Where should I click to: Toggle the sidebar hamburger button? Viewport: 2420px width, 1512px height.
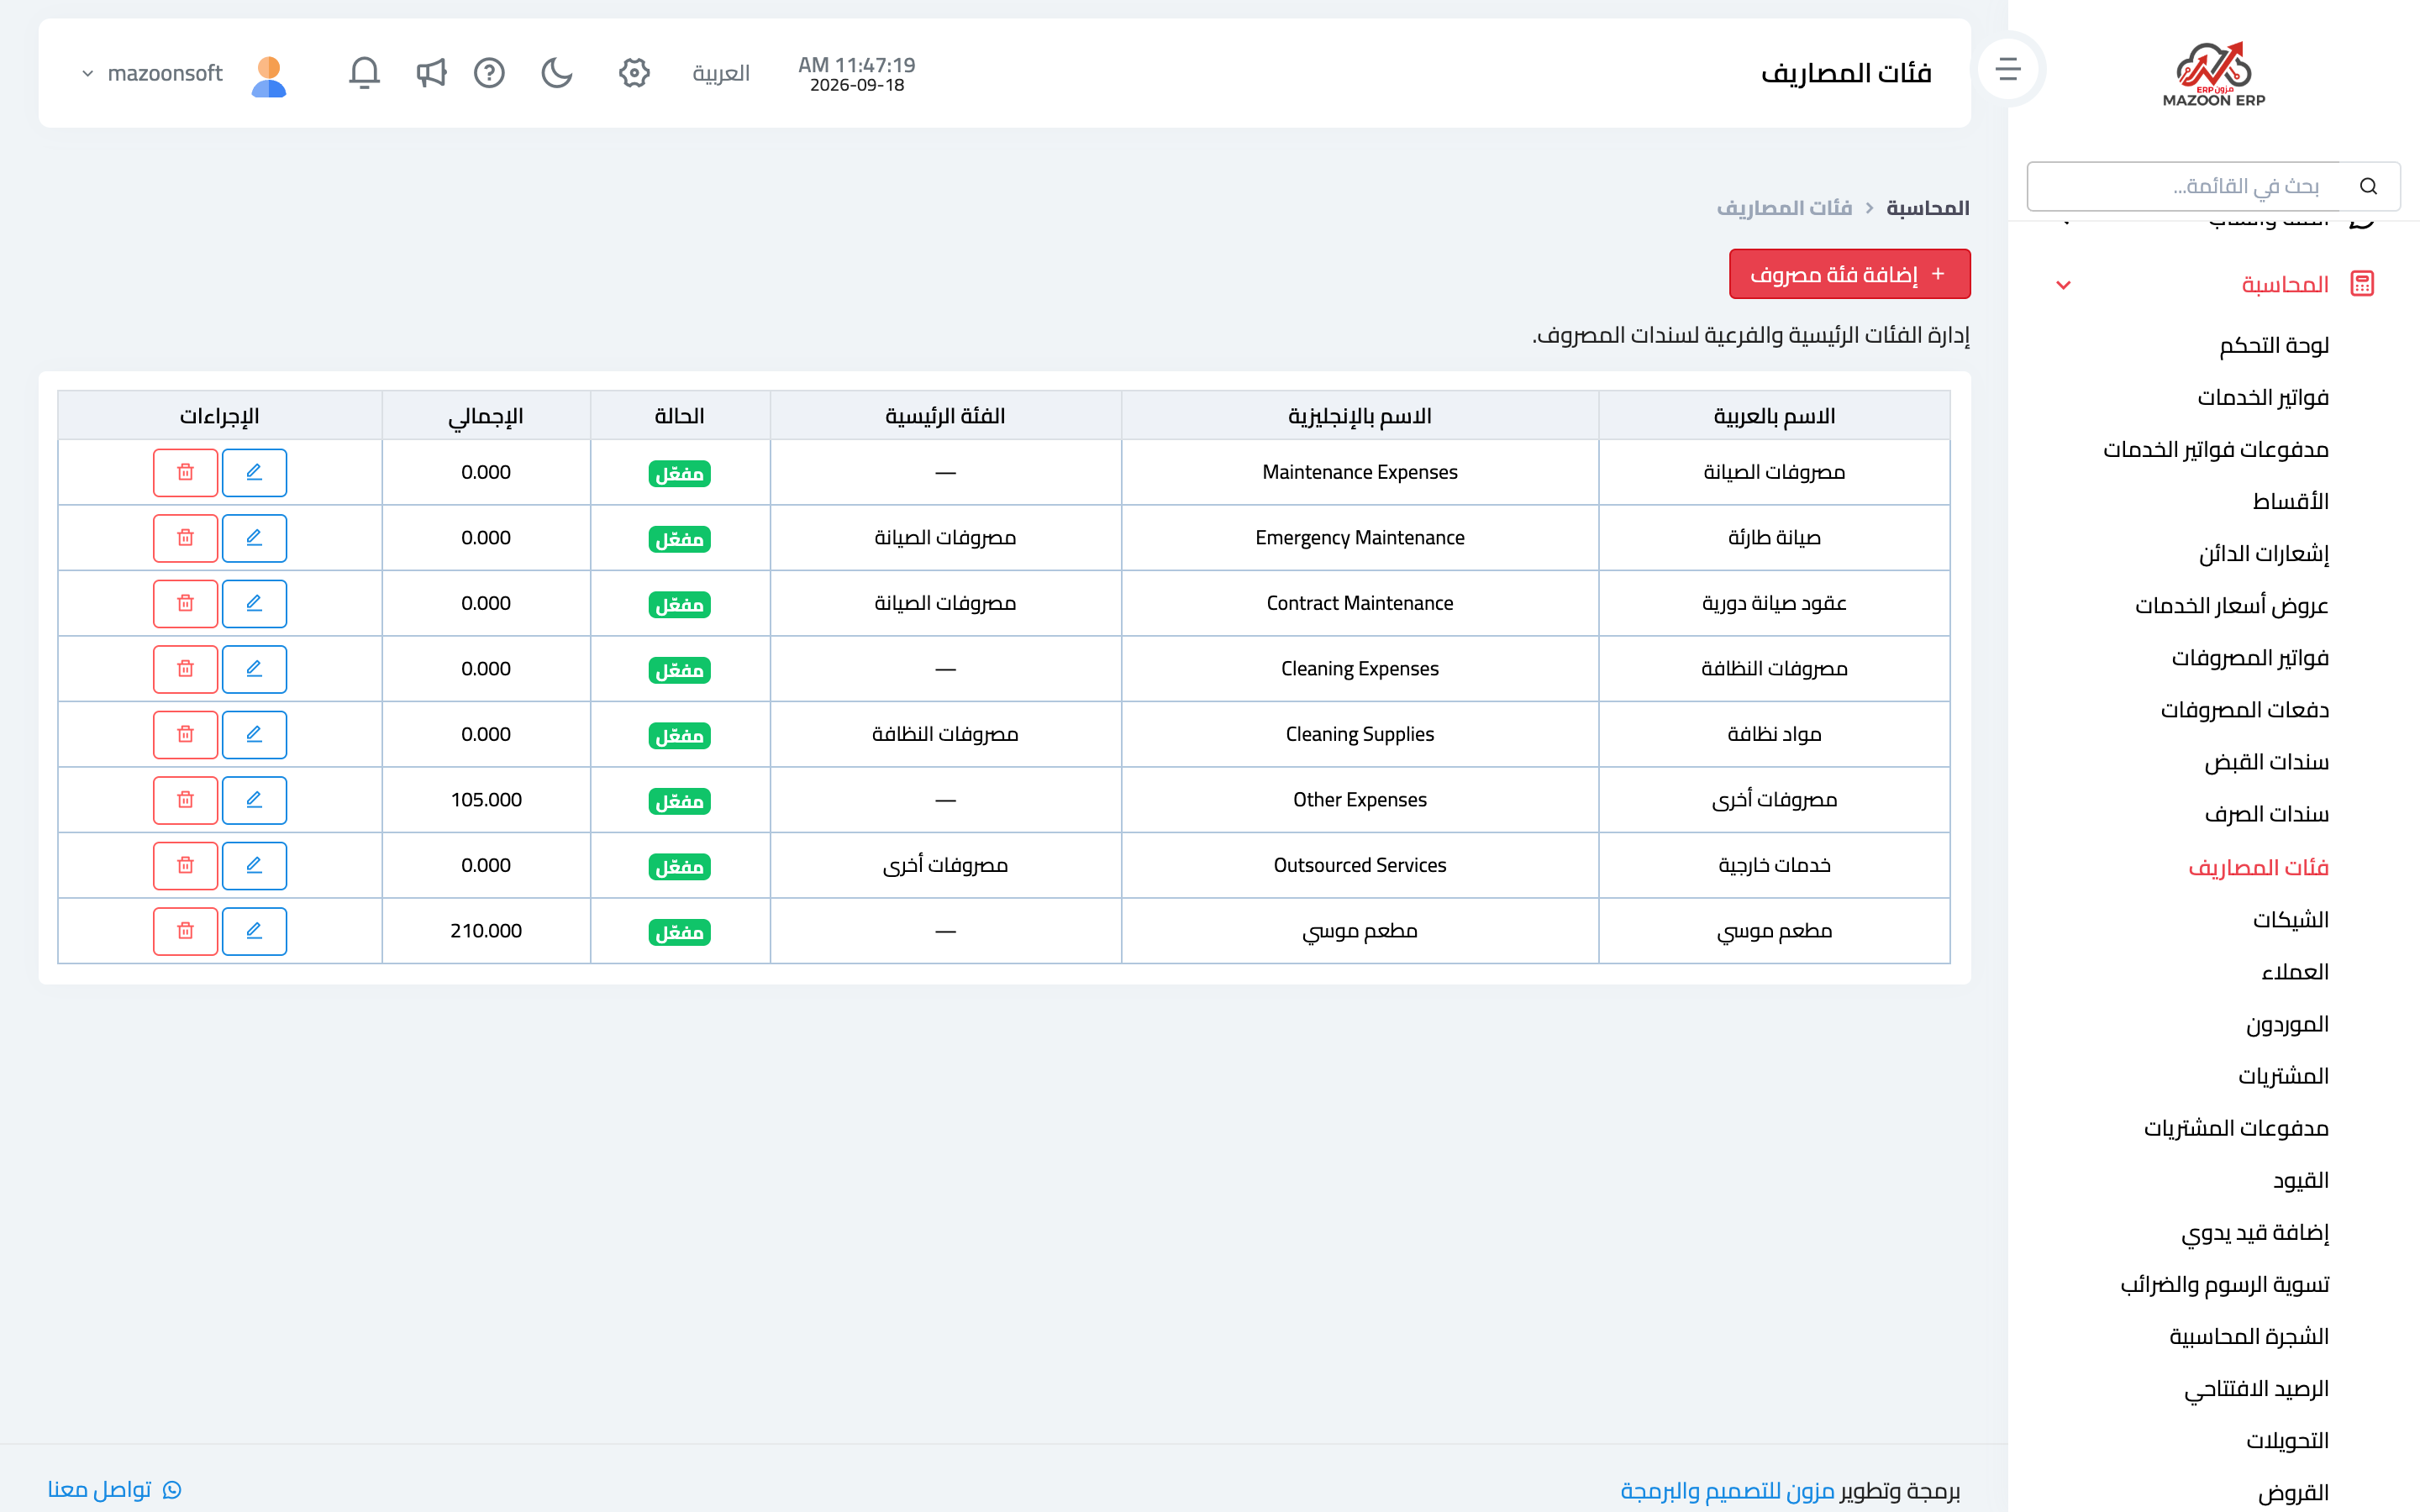[2008, 69]
